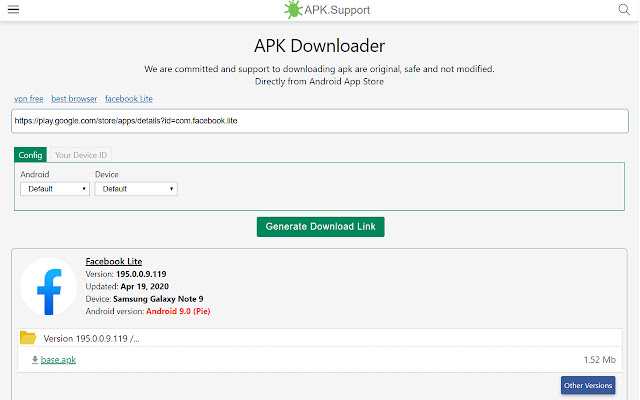This screenshot has width=640, height=400.
Task: Click the Facebook Lite title link
Action: click(114, 261)
